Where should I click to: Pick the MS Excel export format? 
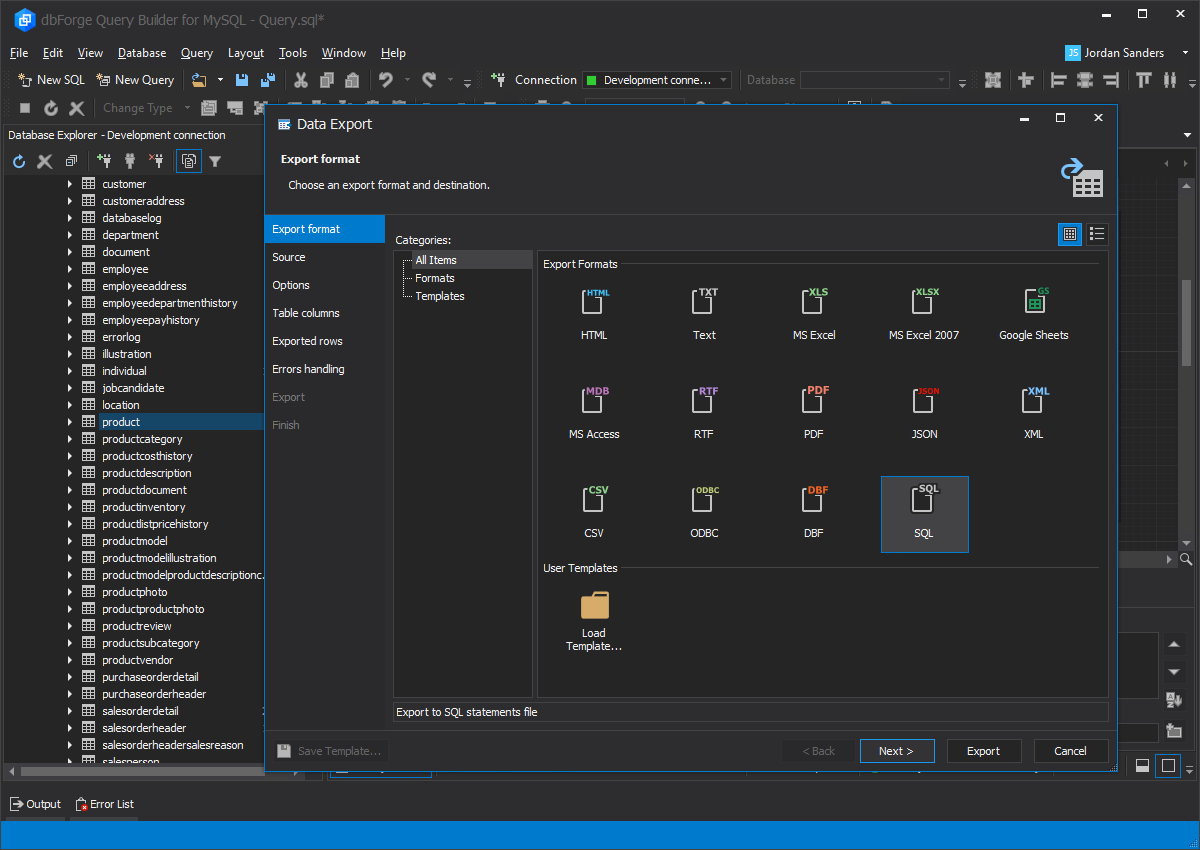coord(814,303)
